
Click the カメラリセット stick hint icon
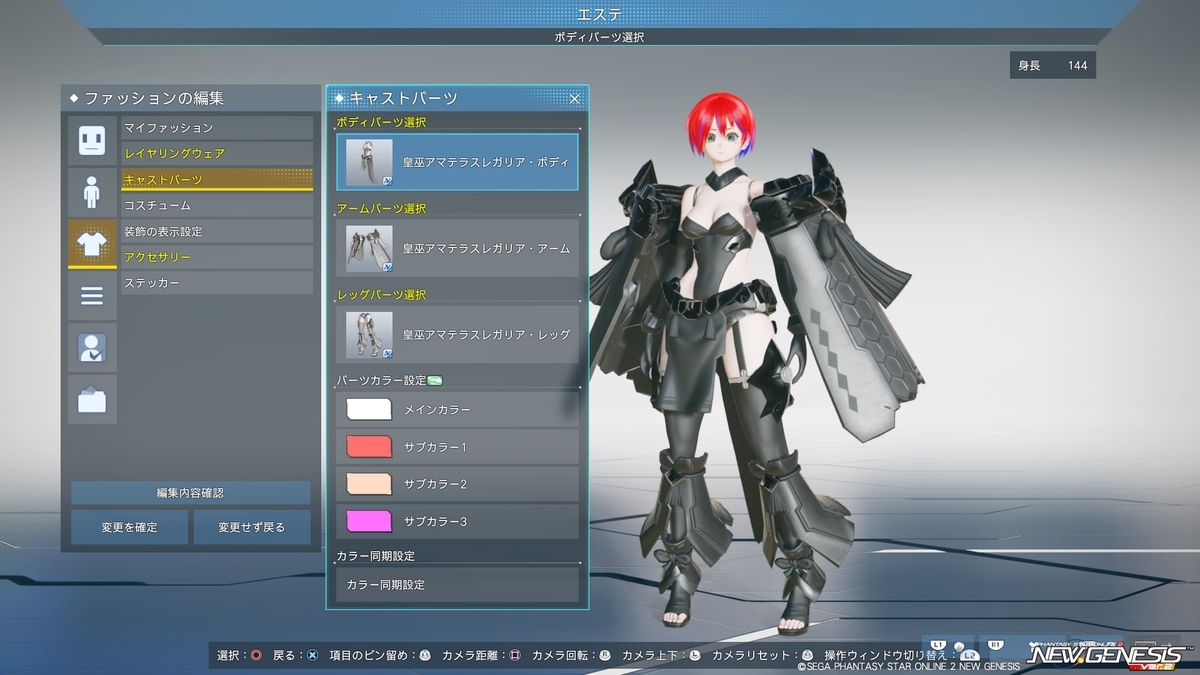807,655
